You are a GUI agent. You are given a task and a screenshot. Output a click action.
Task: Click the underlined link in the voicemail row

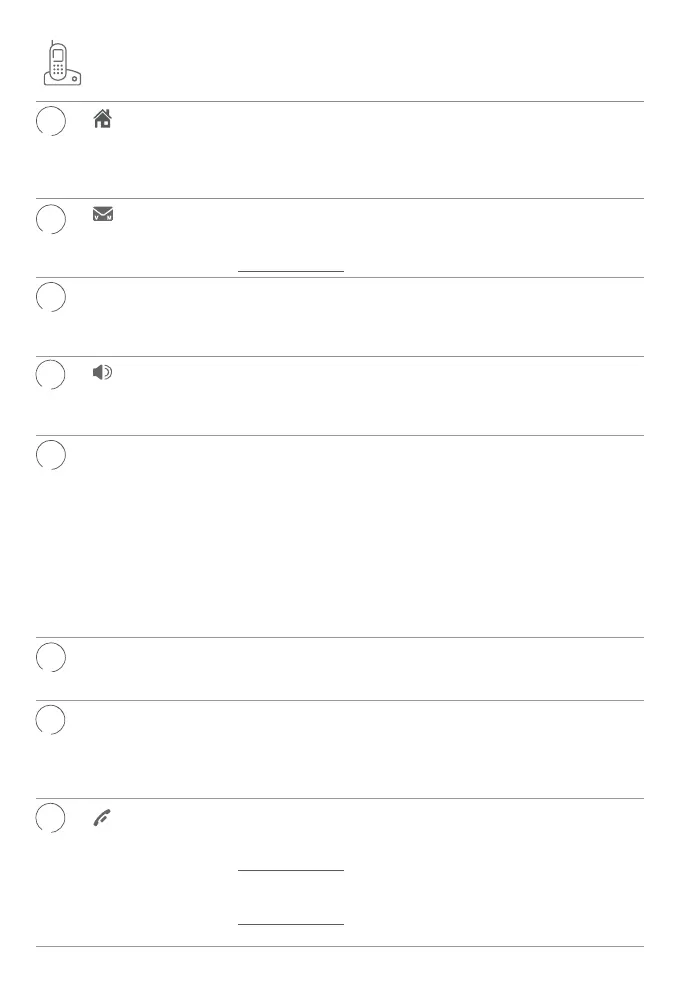291,268
